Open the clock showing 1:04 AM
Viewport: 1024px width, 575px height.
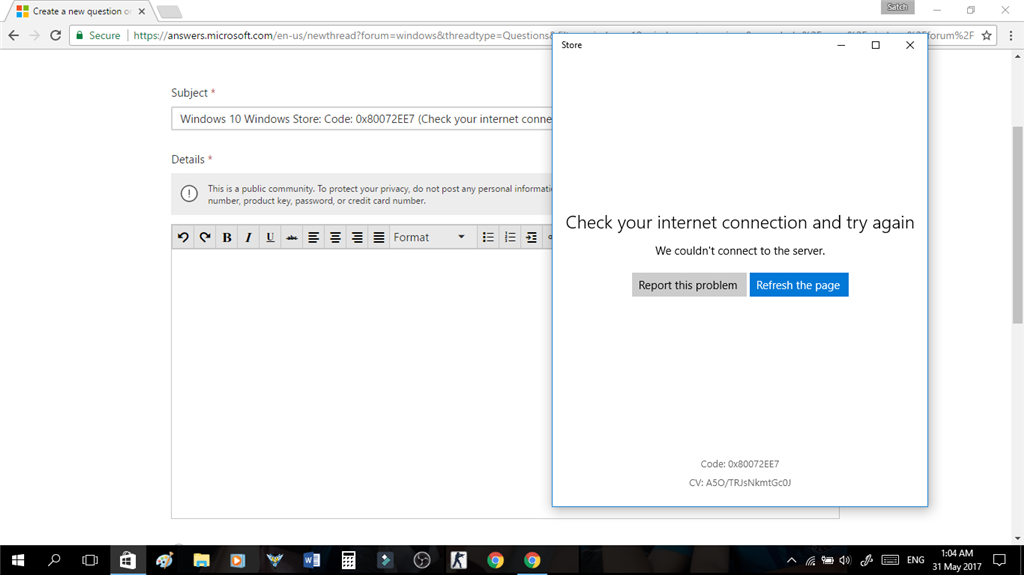click(x=957, y=560)
